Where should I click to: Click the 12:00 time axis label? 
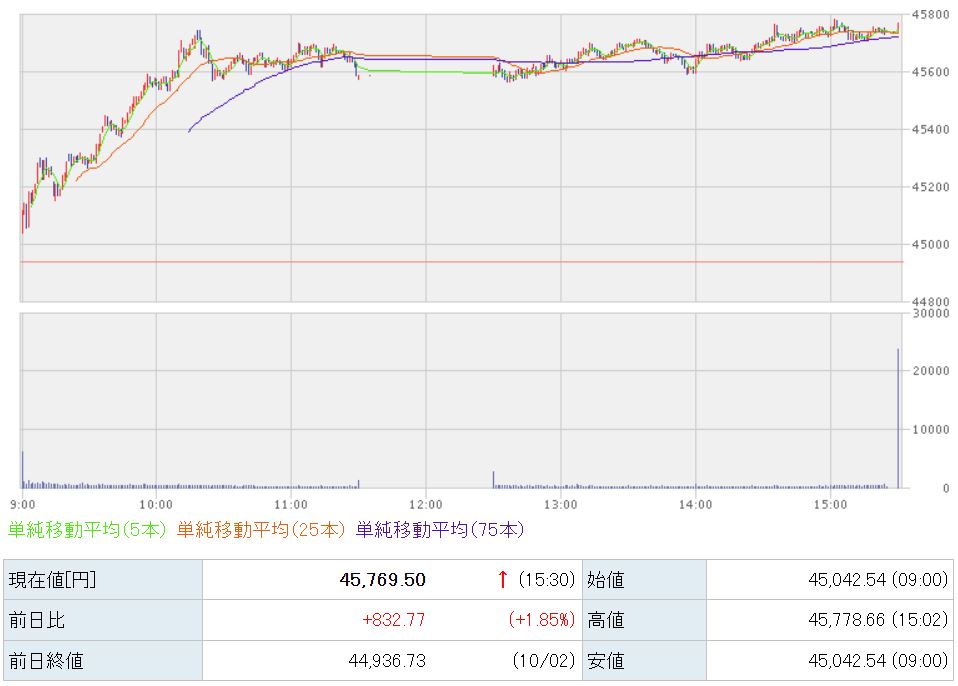[426, 503]
